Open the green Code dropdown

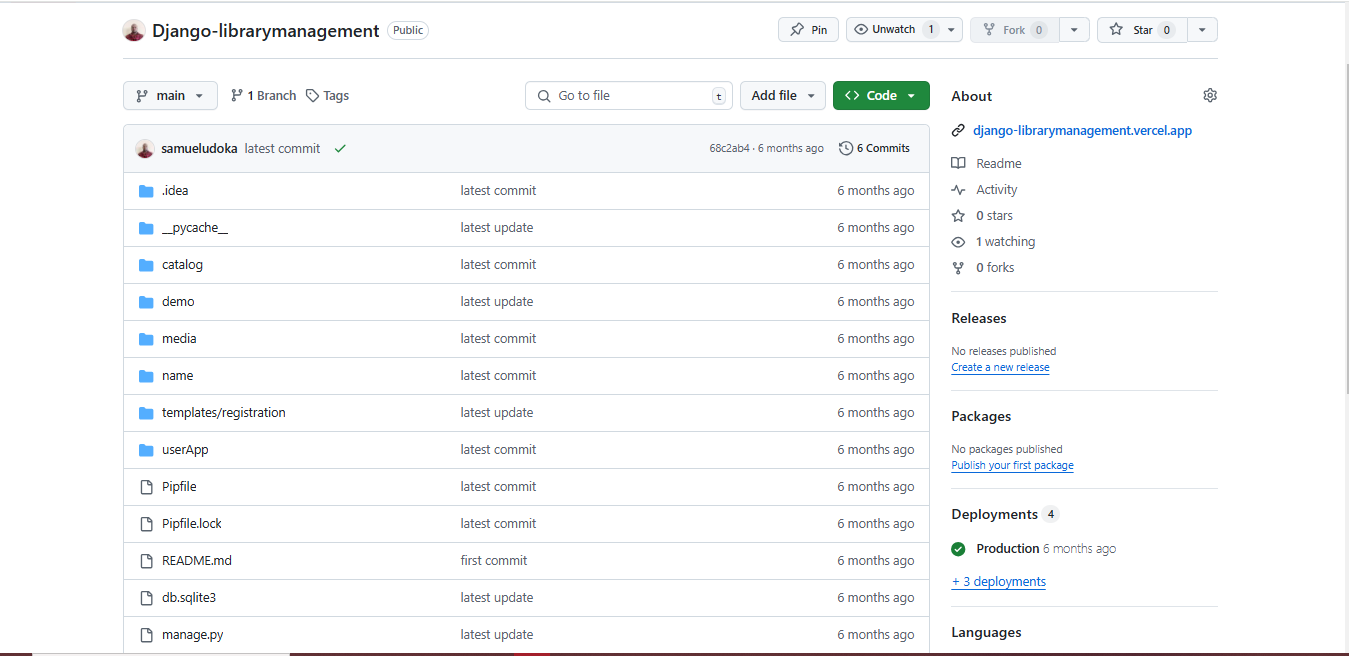880,96
